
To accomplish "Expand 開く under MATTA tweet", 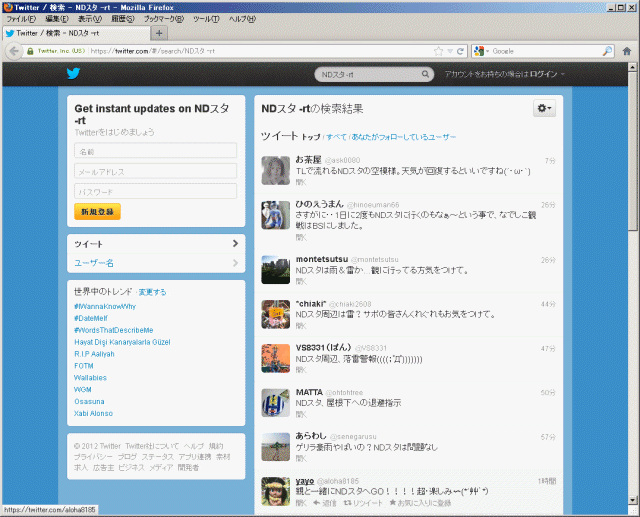I will point(301,414).
